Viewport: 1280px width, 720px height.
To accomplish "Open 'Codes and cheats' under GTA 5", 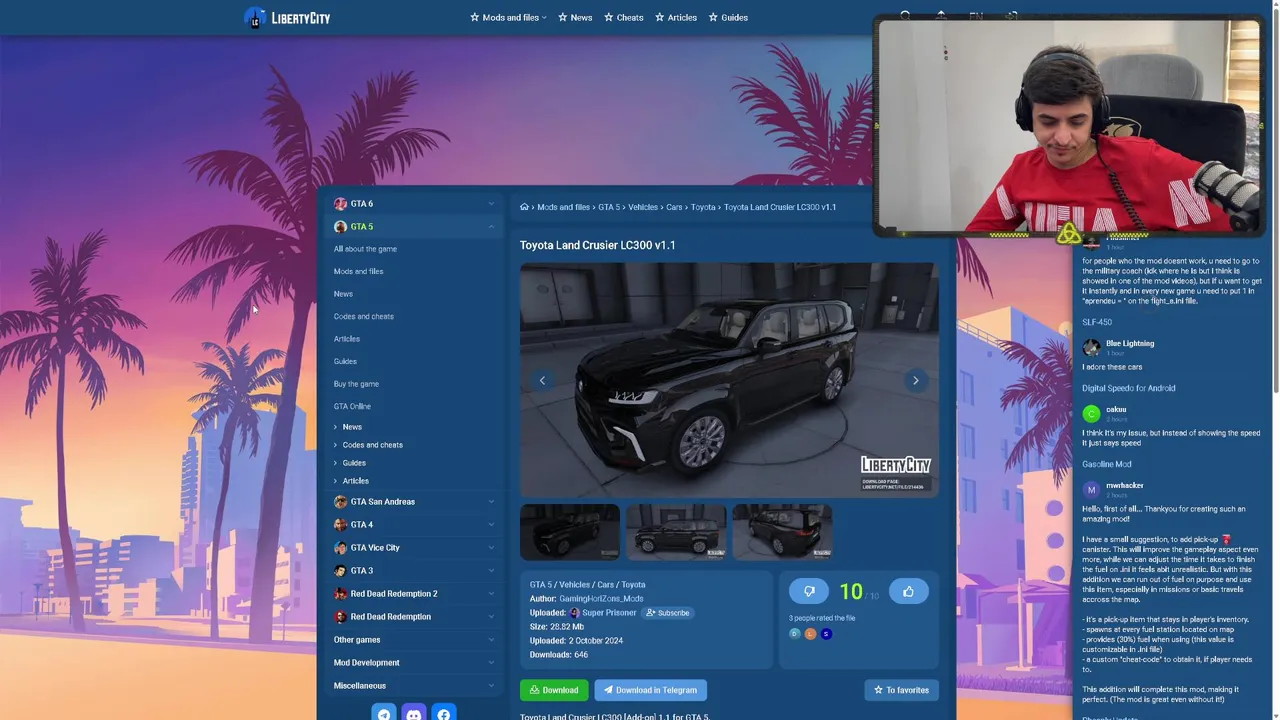I will click(364, 317).
